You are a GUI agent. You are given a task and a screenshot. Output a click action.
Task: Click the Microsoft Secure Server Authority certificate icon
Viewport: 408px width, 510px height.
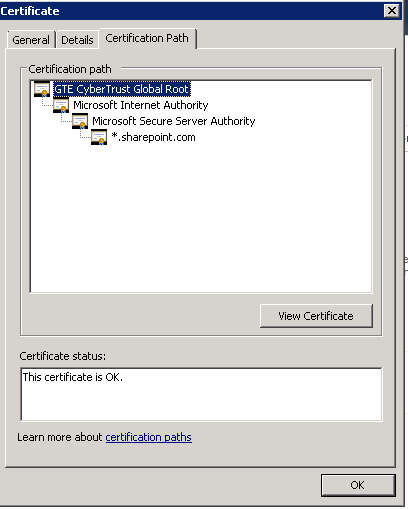[x=80, y=121]
